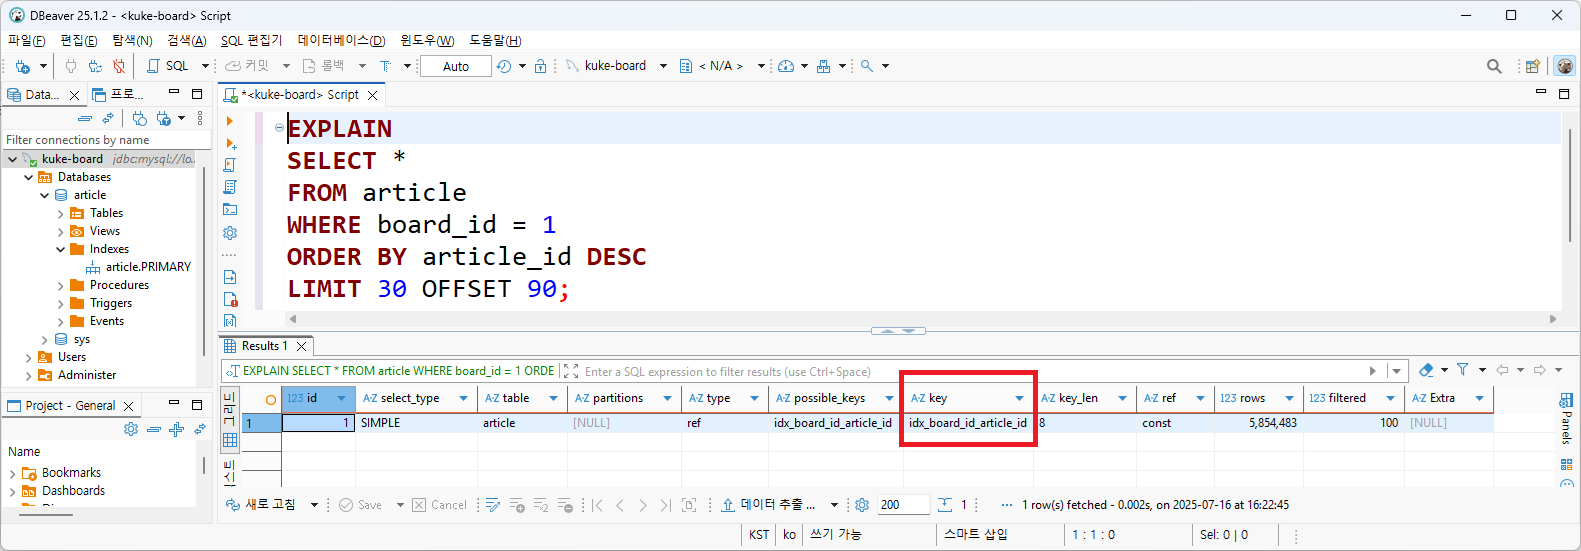Click fetch size field showing 200

(903, 505)
